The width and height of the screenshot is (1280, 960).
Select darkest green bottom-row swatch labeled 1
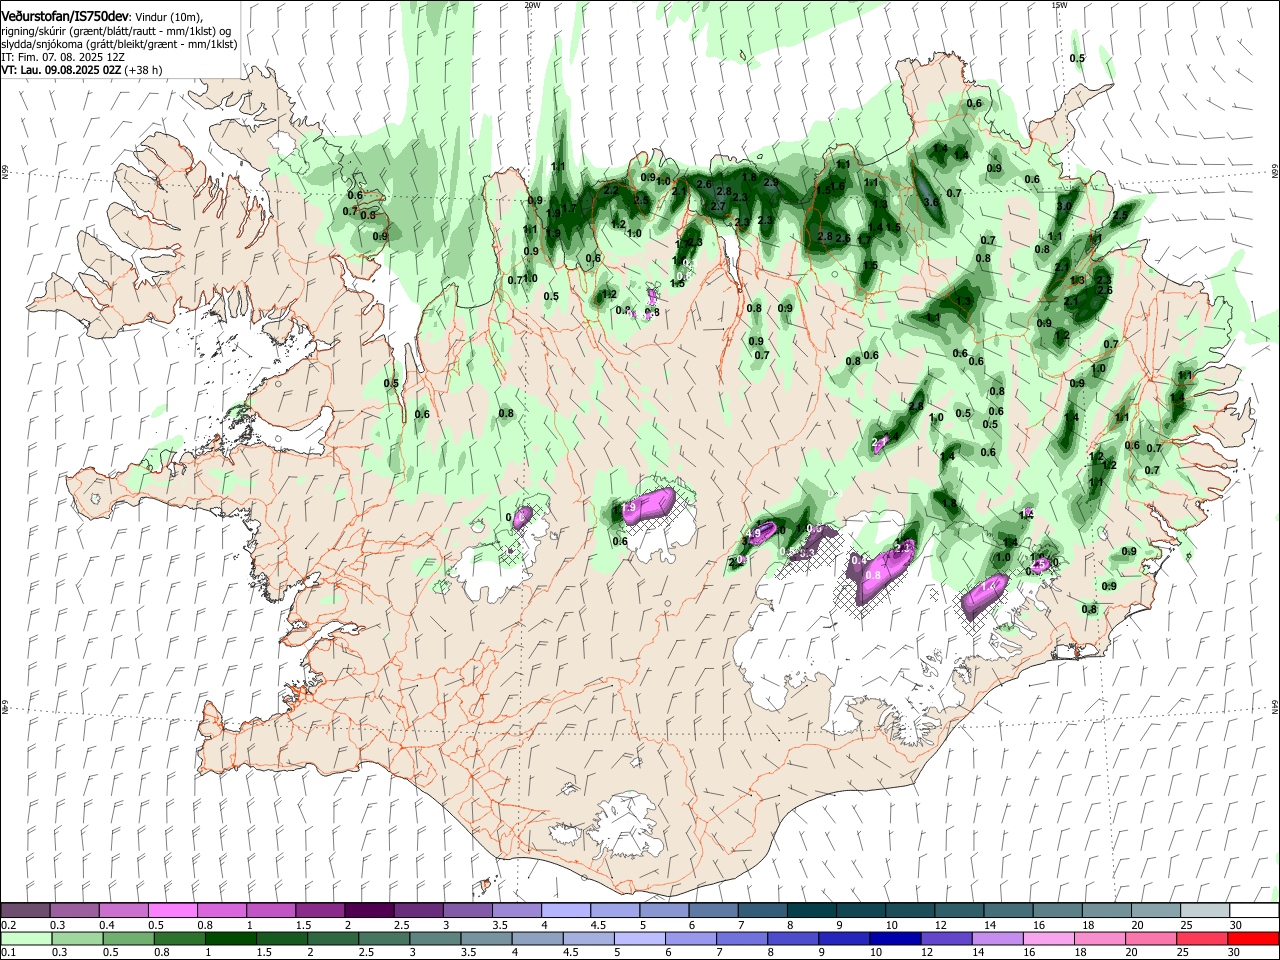click(x=230, y=938)
